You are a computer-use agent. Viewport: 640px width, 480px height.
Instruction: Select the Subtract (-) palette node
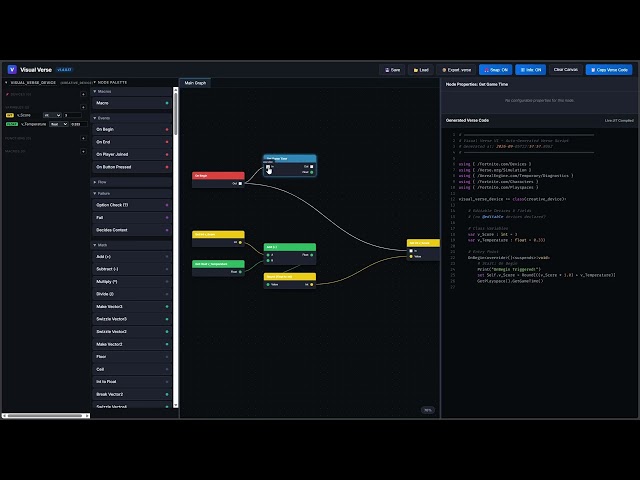click(131, 269)
